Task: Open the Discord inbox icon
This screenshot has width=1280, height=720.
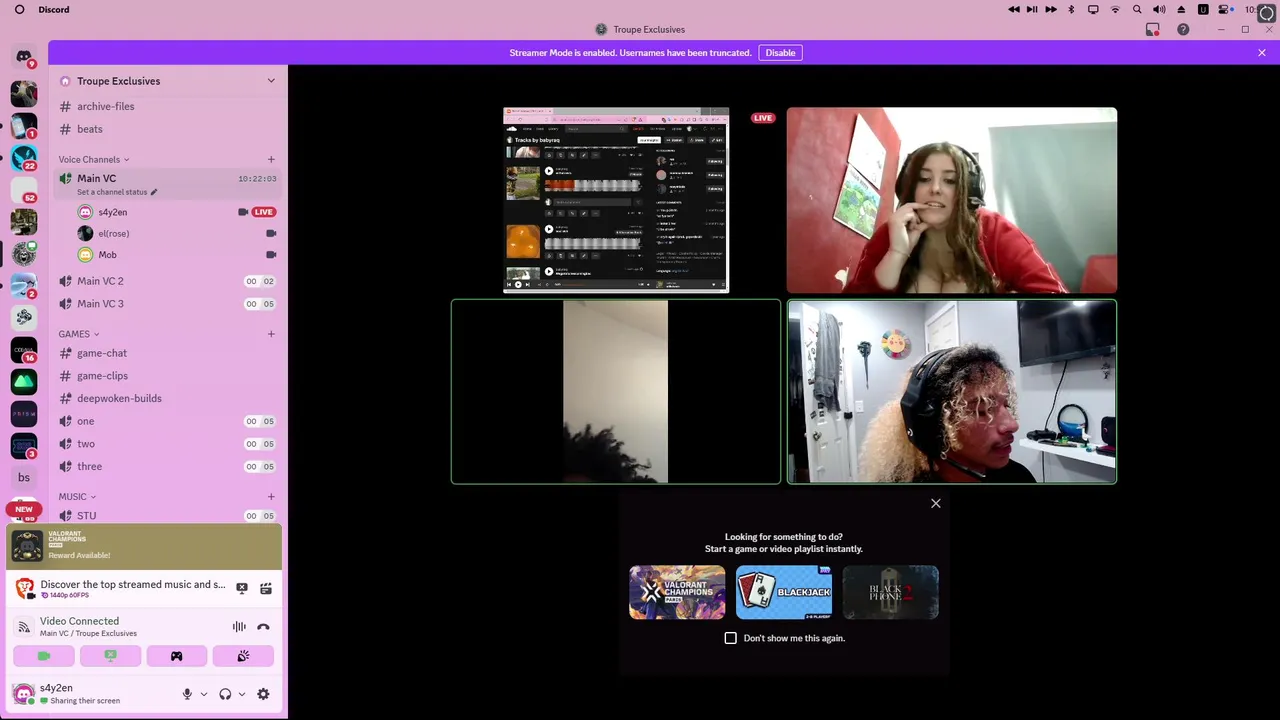Action: 1153,30
